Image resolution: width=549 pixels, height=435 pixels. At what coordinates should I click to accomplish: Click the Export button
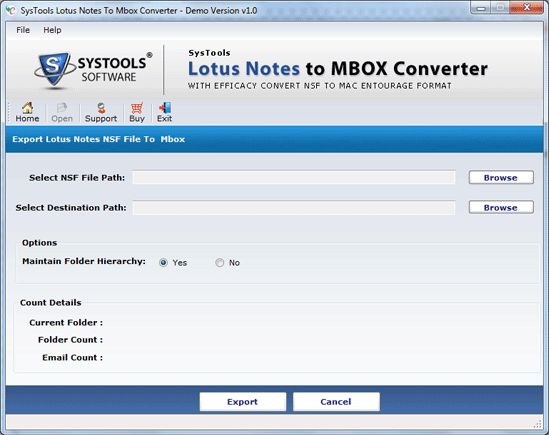tap(243, 402)
